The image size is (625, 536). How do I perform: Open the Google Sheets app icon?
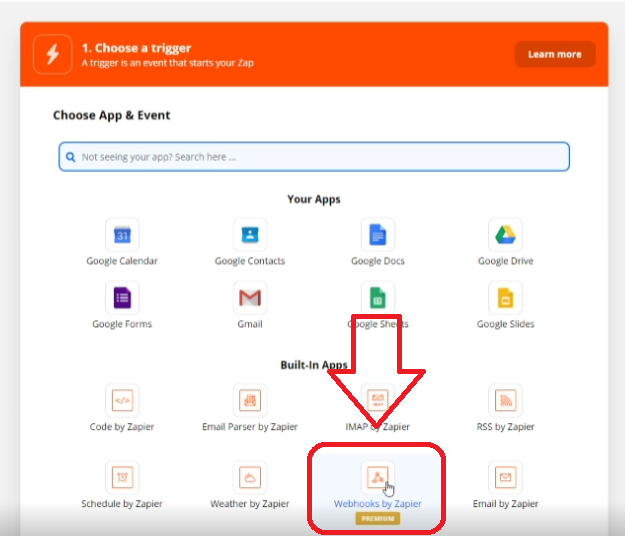coord(377,298)
